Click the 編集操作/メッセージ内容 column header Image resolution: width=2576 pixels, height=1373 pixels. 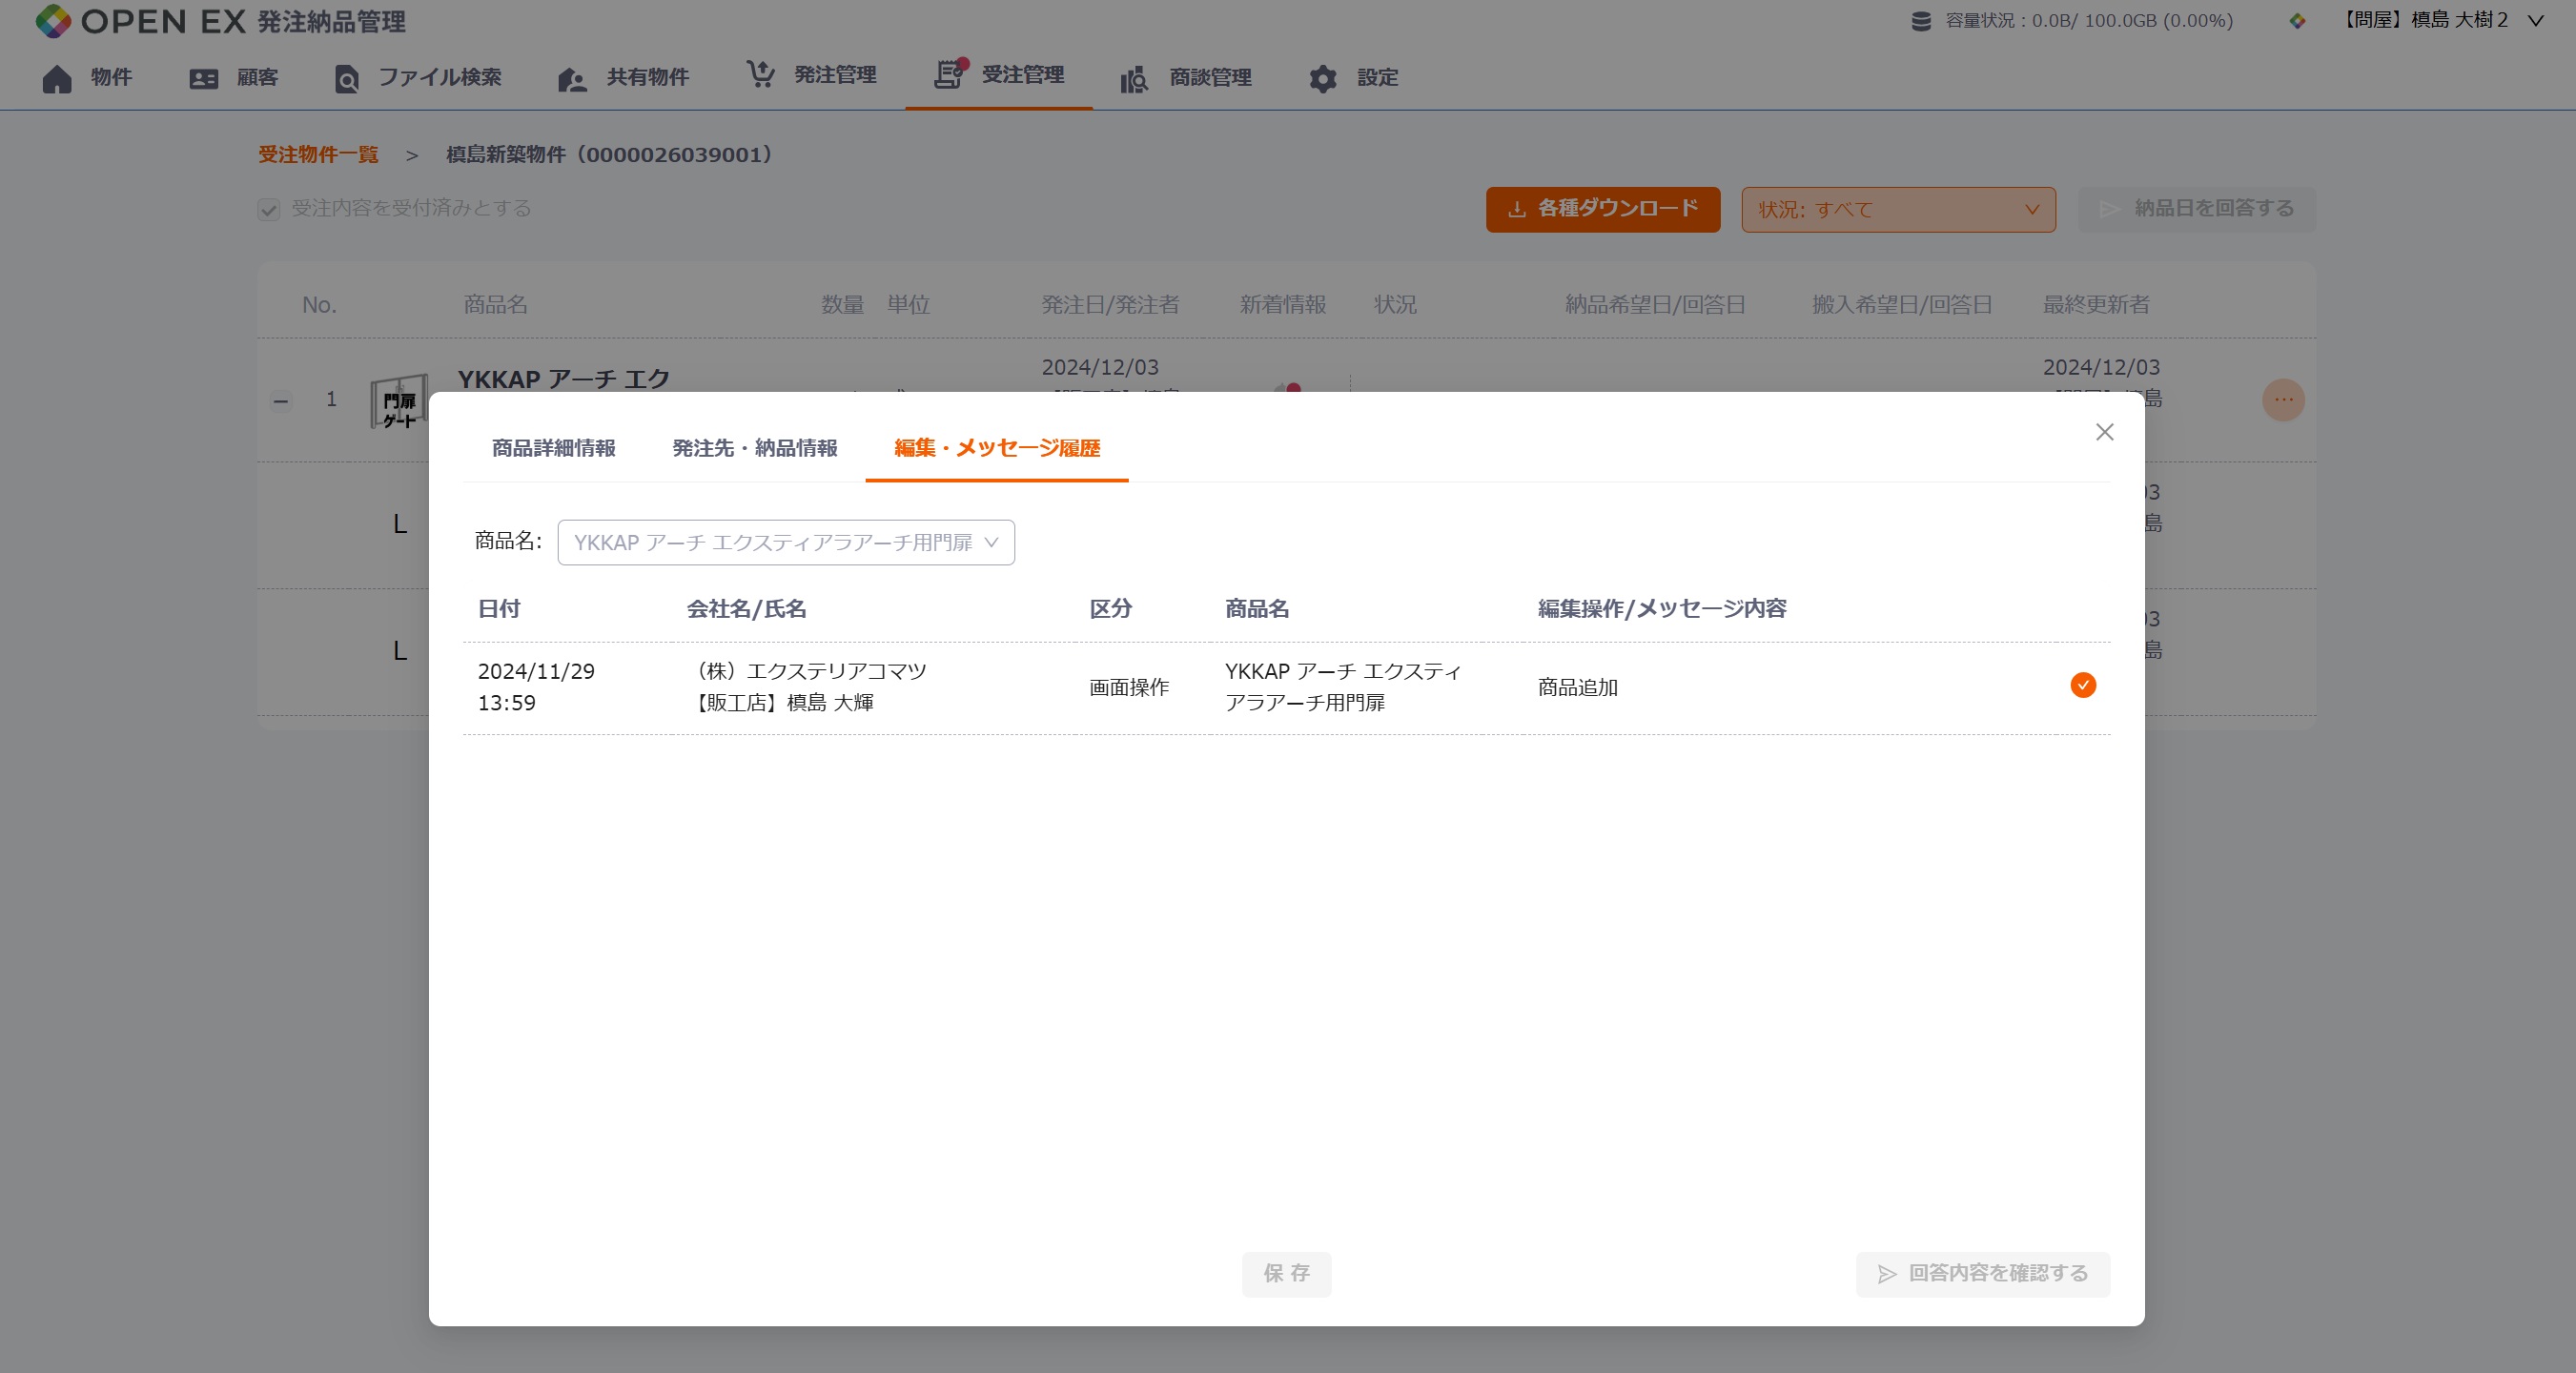[1662, 609]
